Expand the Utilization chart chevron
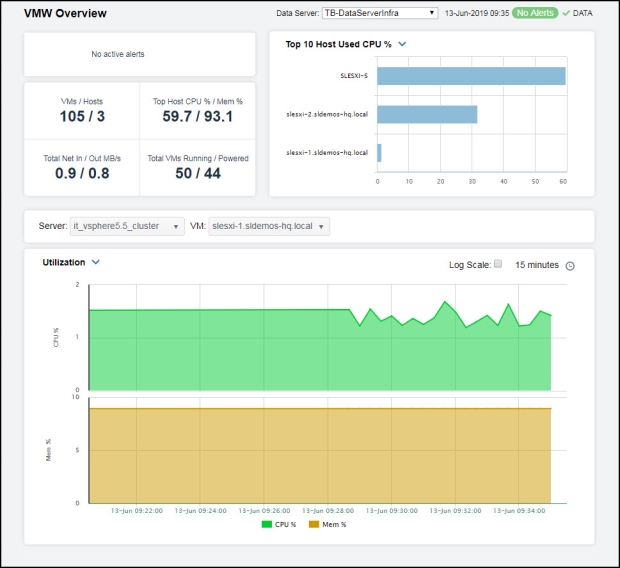The image size is (620, 568). pos(96,262)
